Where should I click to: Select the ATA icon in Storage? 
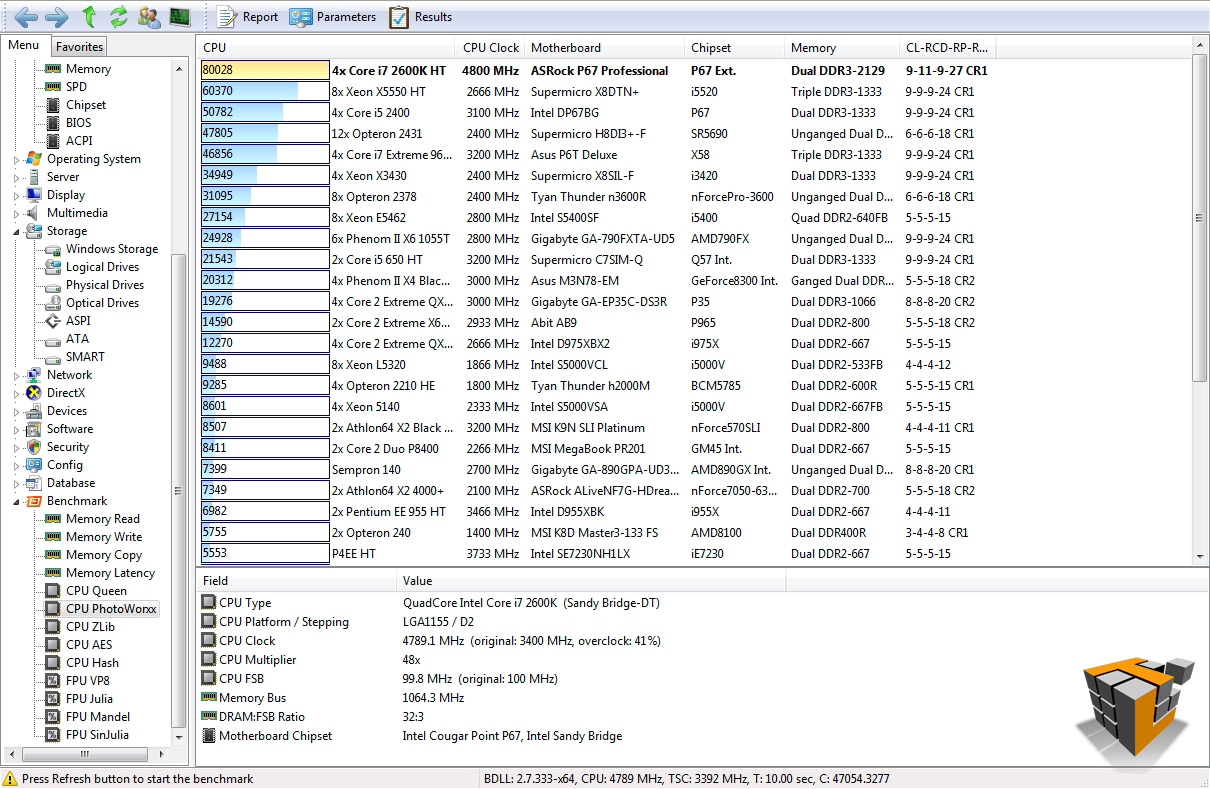click(x=53, y=339)
